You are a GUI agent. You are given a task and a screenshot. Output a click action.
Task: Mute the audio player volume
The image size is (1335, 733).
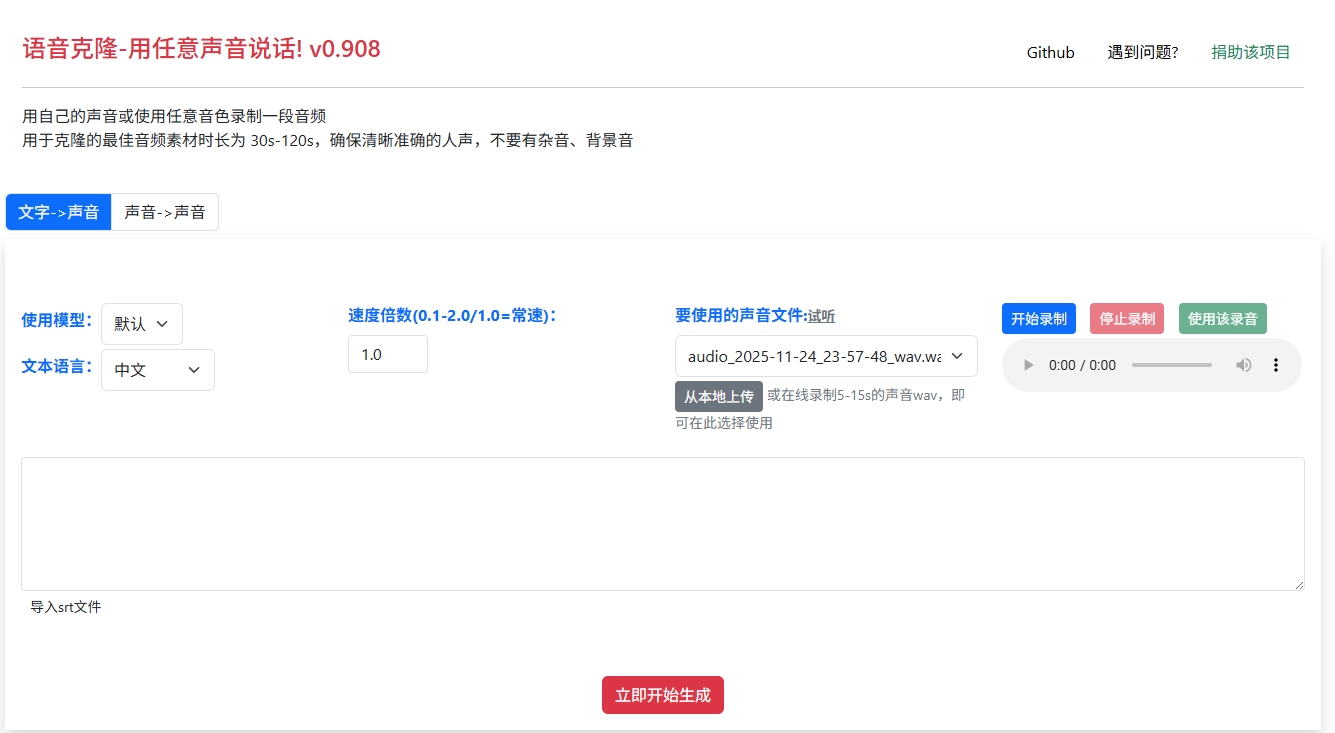[1243, 364]
